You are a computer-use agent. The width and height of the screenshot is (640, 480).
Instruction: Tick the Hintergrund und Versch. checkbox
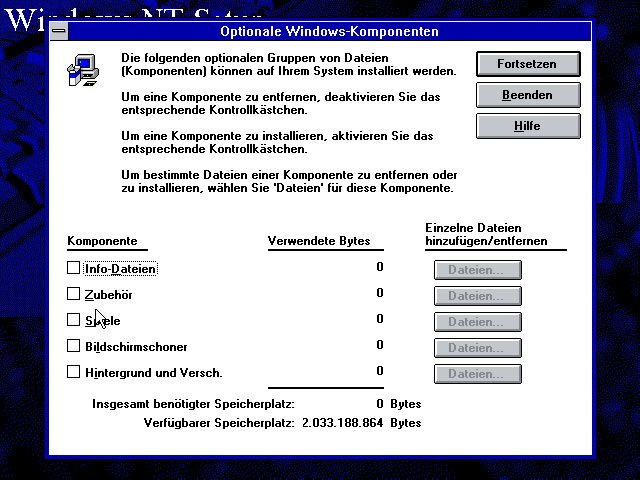pos(73,372)
